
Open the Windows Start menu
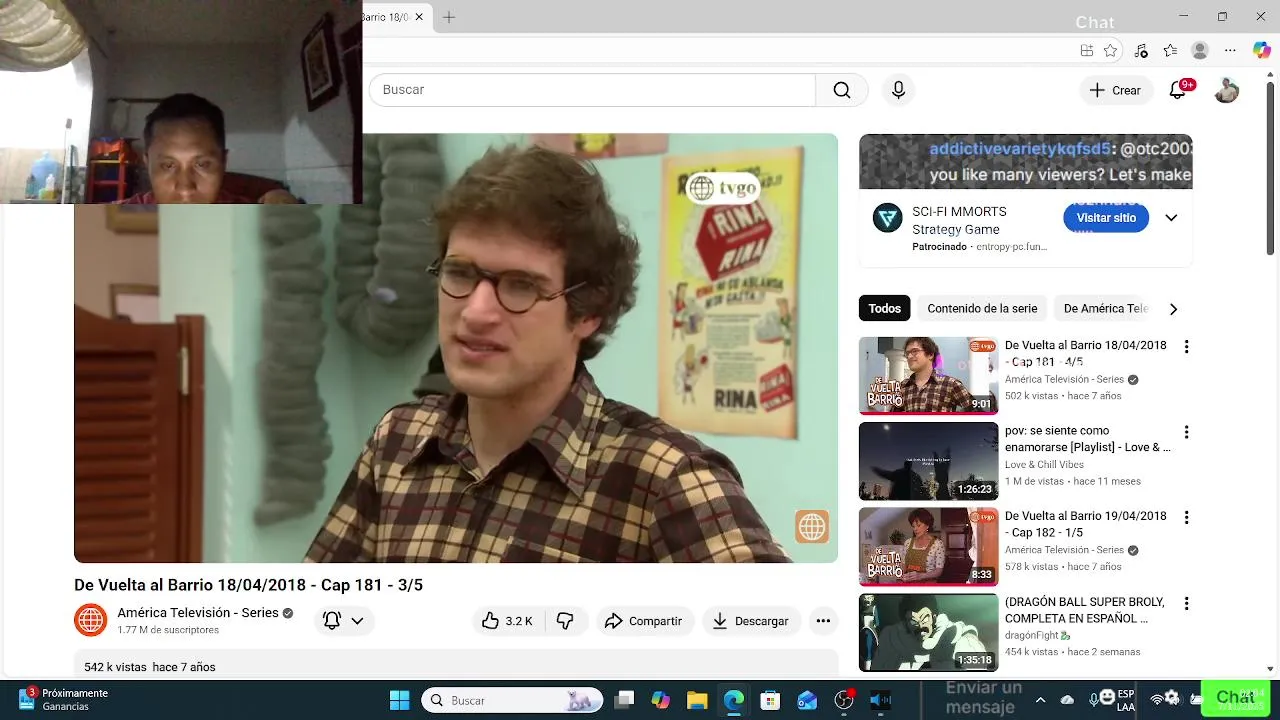tap(399, 700)
